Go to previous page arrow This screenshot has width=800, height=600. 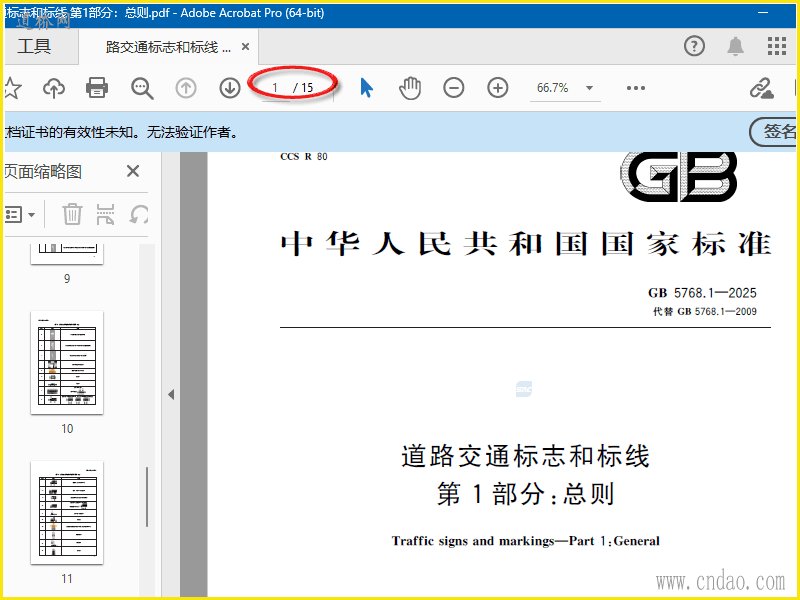(x=186, y=88)
